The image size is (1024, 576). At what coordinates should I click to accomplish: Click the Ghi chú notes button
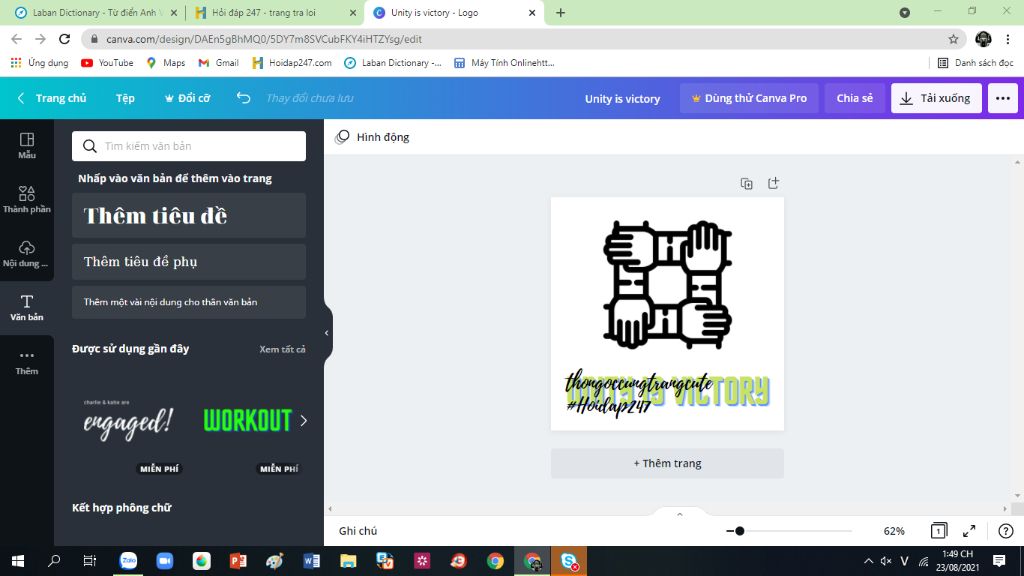pyautogui.click(x=358, y=531)
